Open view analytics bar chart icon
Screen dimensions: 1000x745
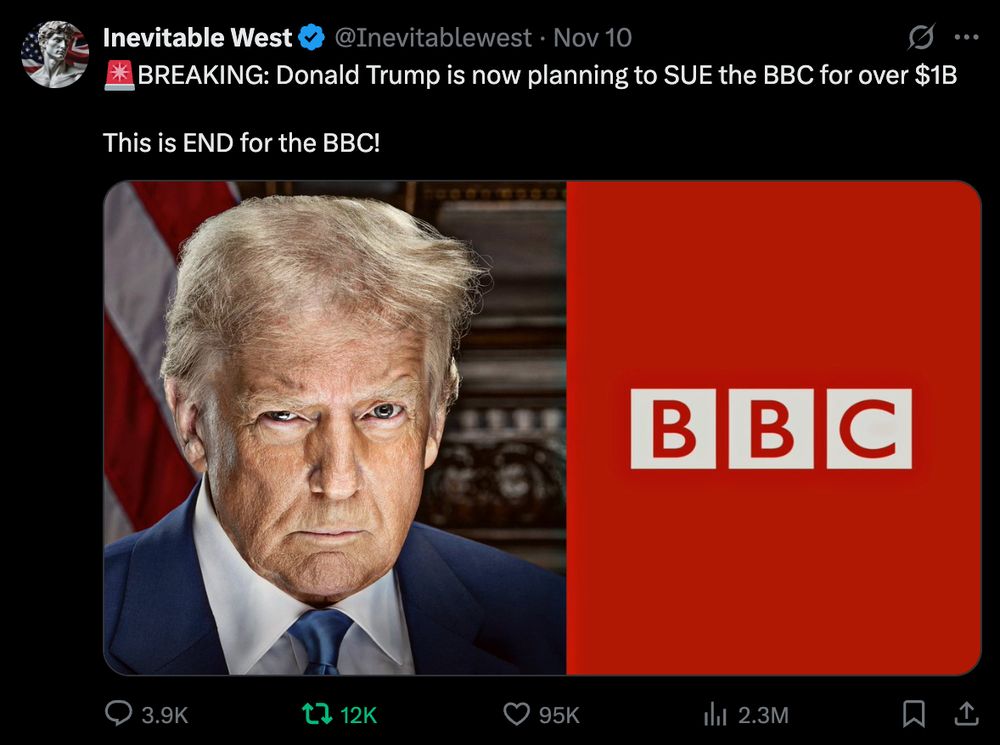(715, 714)
